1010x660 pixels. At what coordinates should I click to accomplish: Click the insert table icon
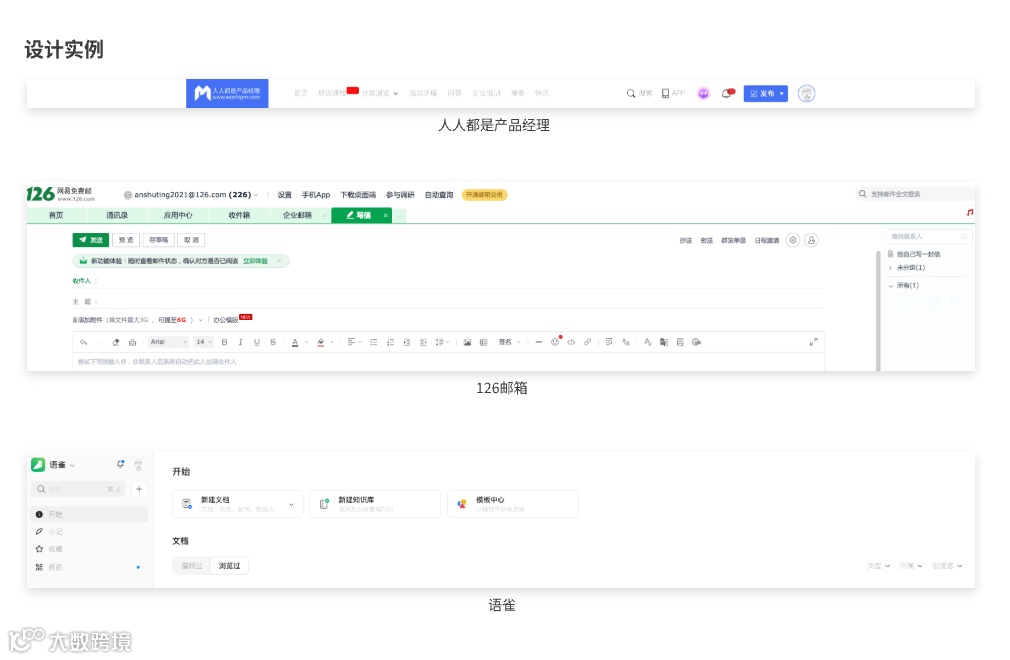coord(483,342)
